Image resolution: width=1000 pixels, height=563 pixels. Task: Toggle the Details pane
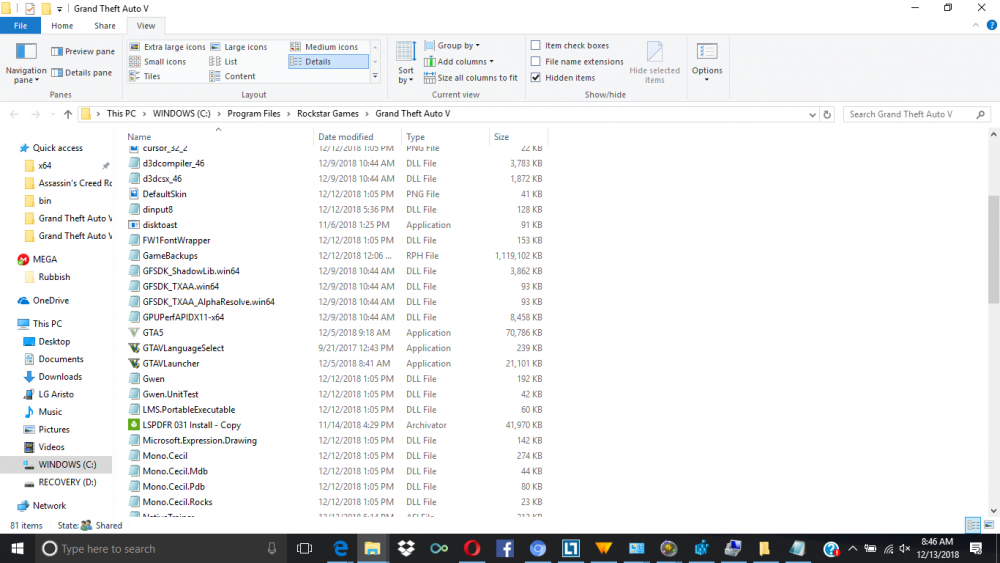coord(82,73)
